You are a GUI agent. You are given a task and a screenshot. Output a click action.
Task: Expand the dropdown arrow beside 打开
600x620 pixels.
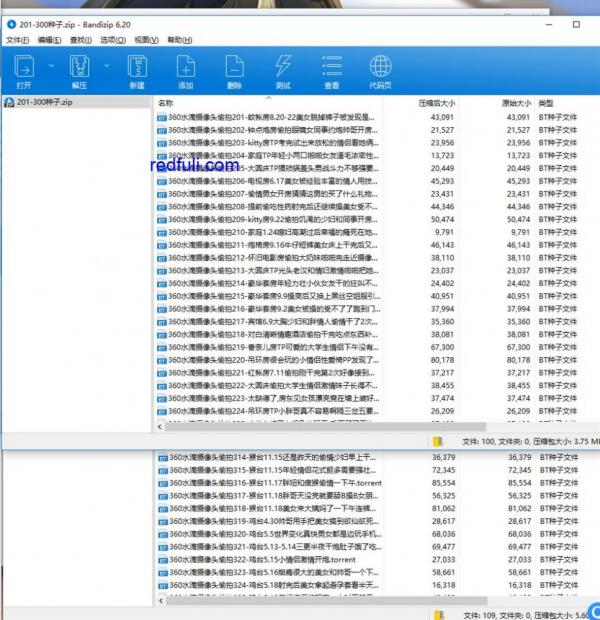point(51,66)
